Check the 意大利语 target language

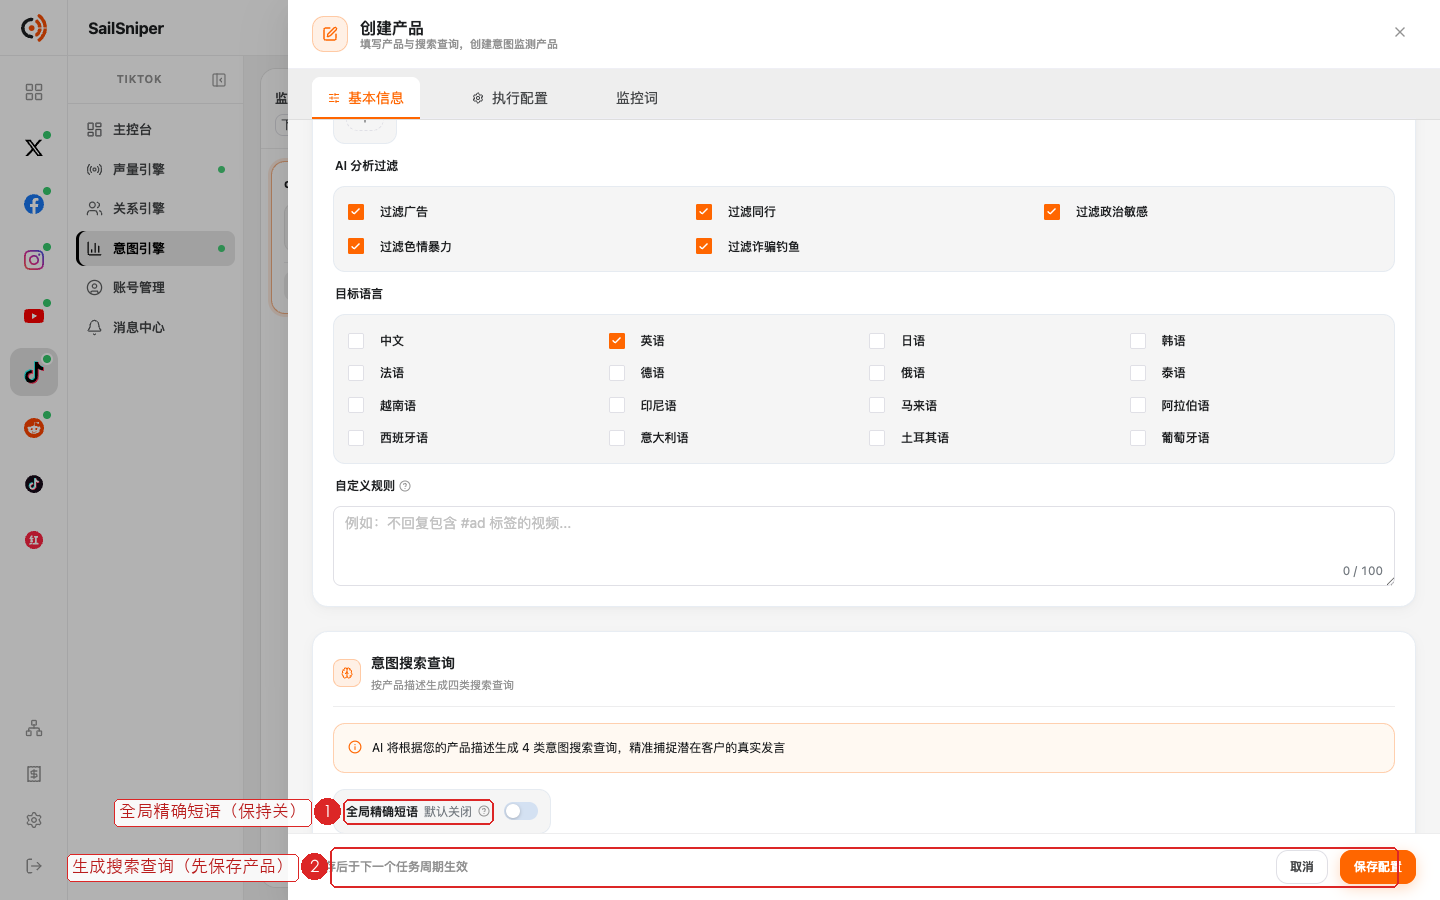tap(617, 438)
